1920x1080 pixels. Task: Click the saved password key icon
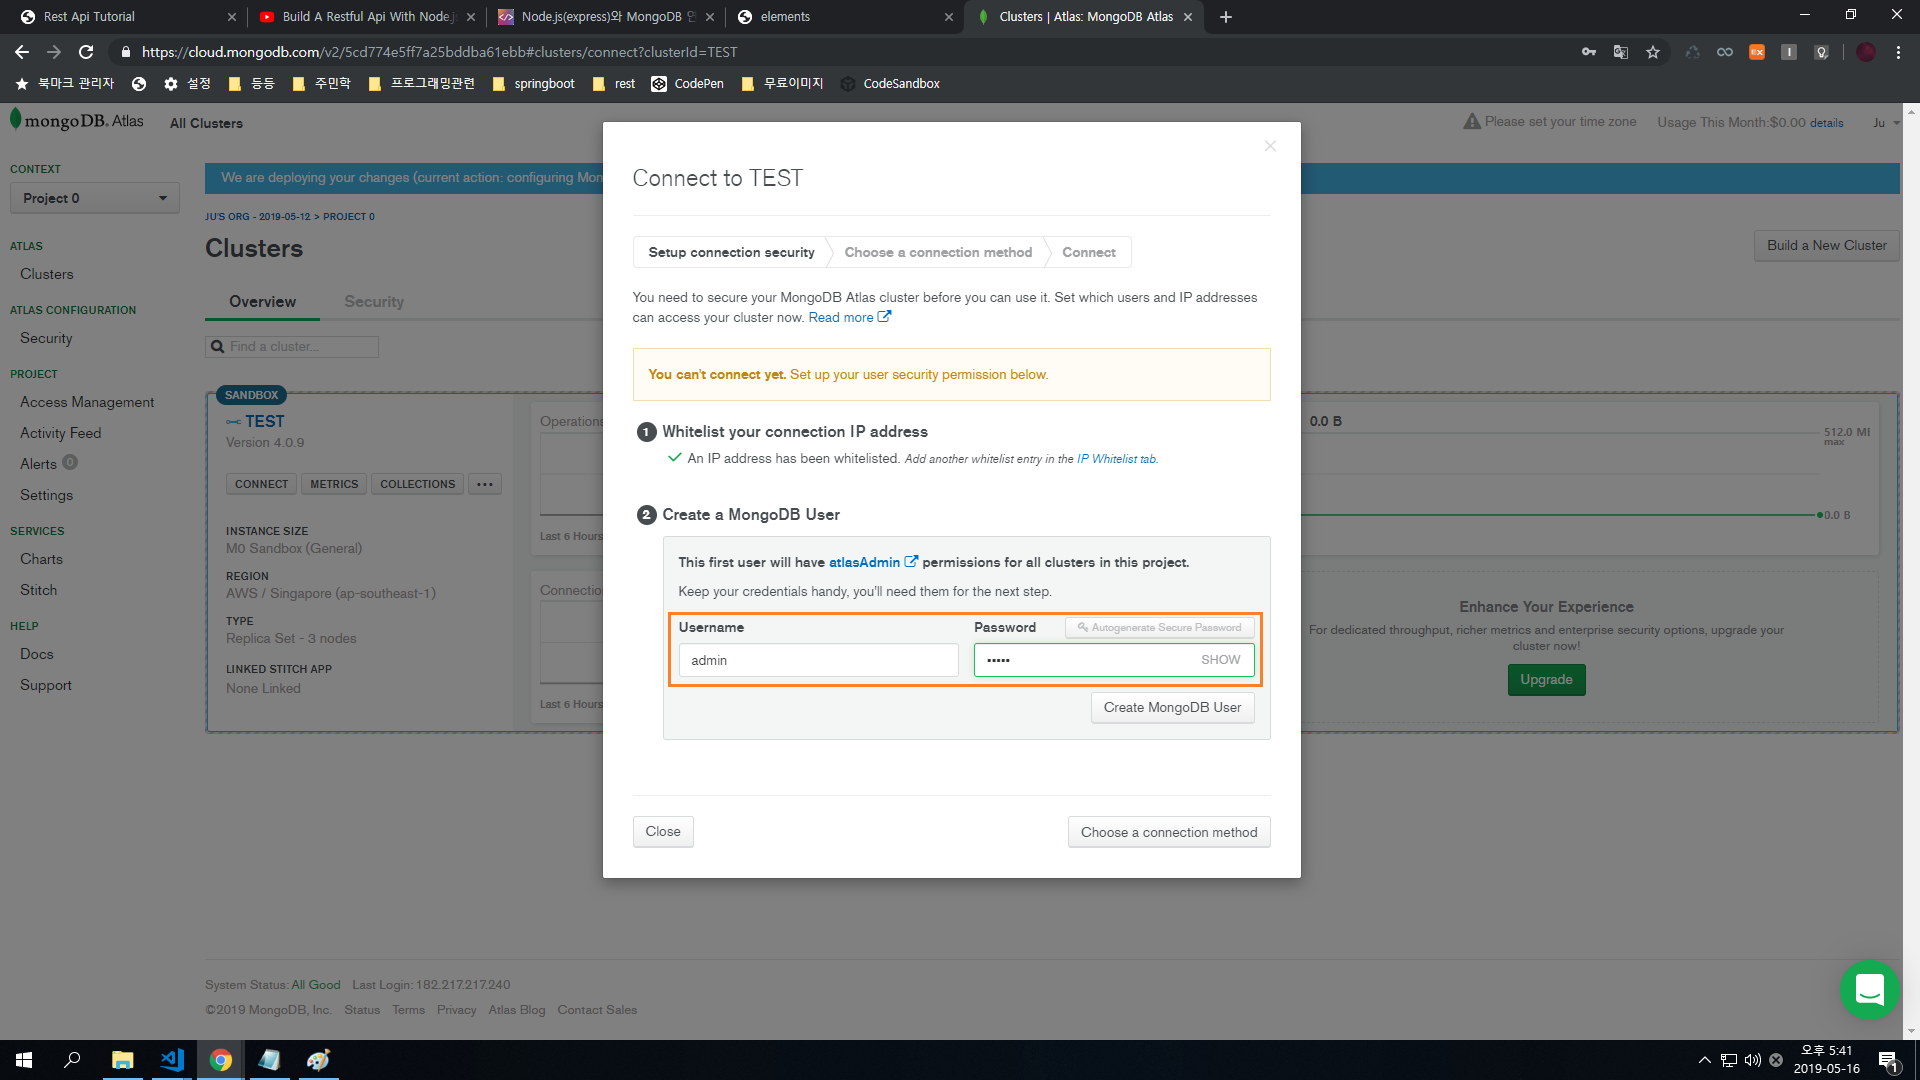point(1589,52)
